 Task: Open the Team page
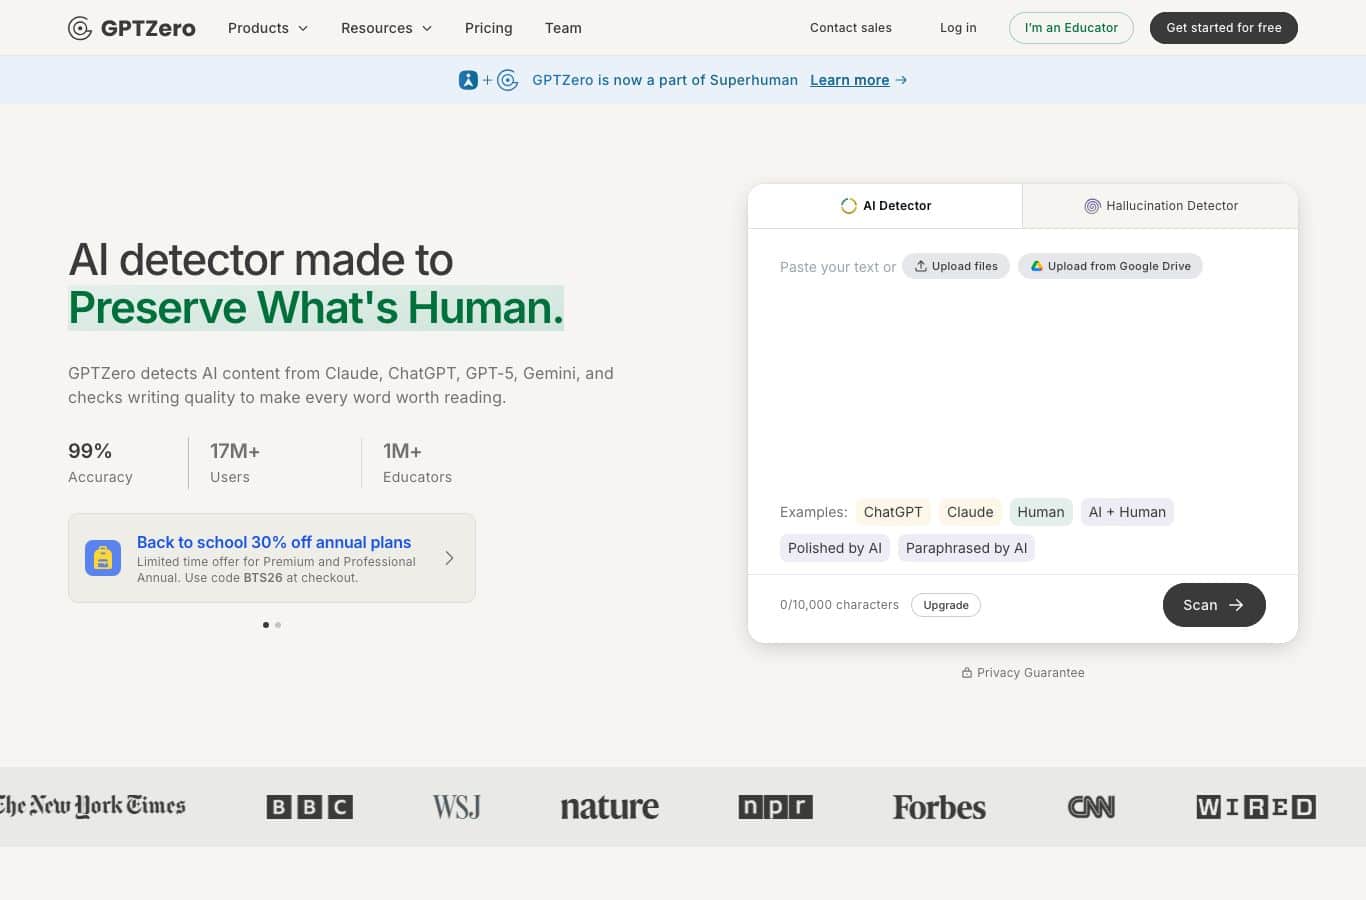(563, 28)
